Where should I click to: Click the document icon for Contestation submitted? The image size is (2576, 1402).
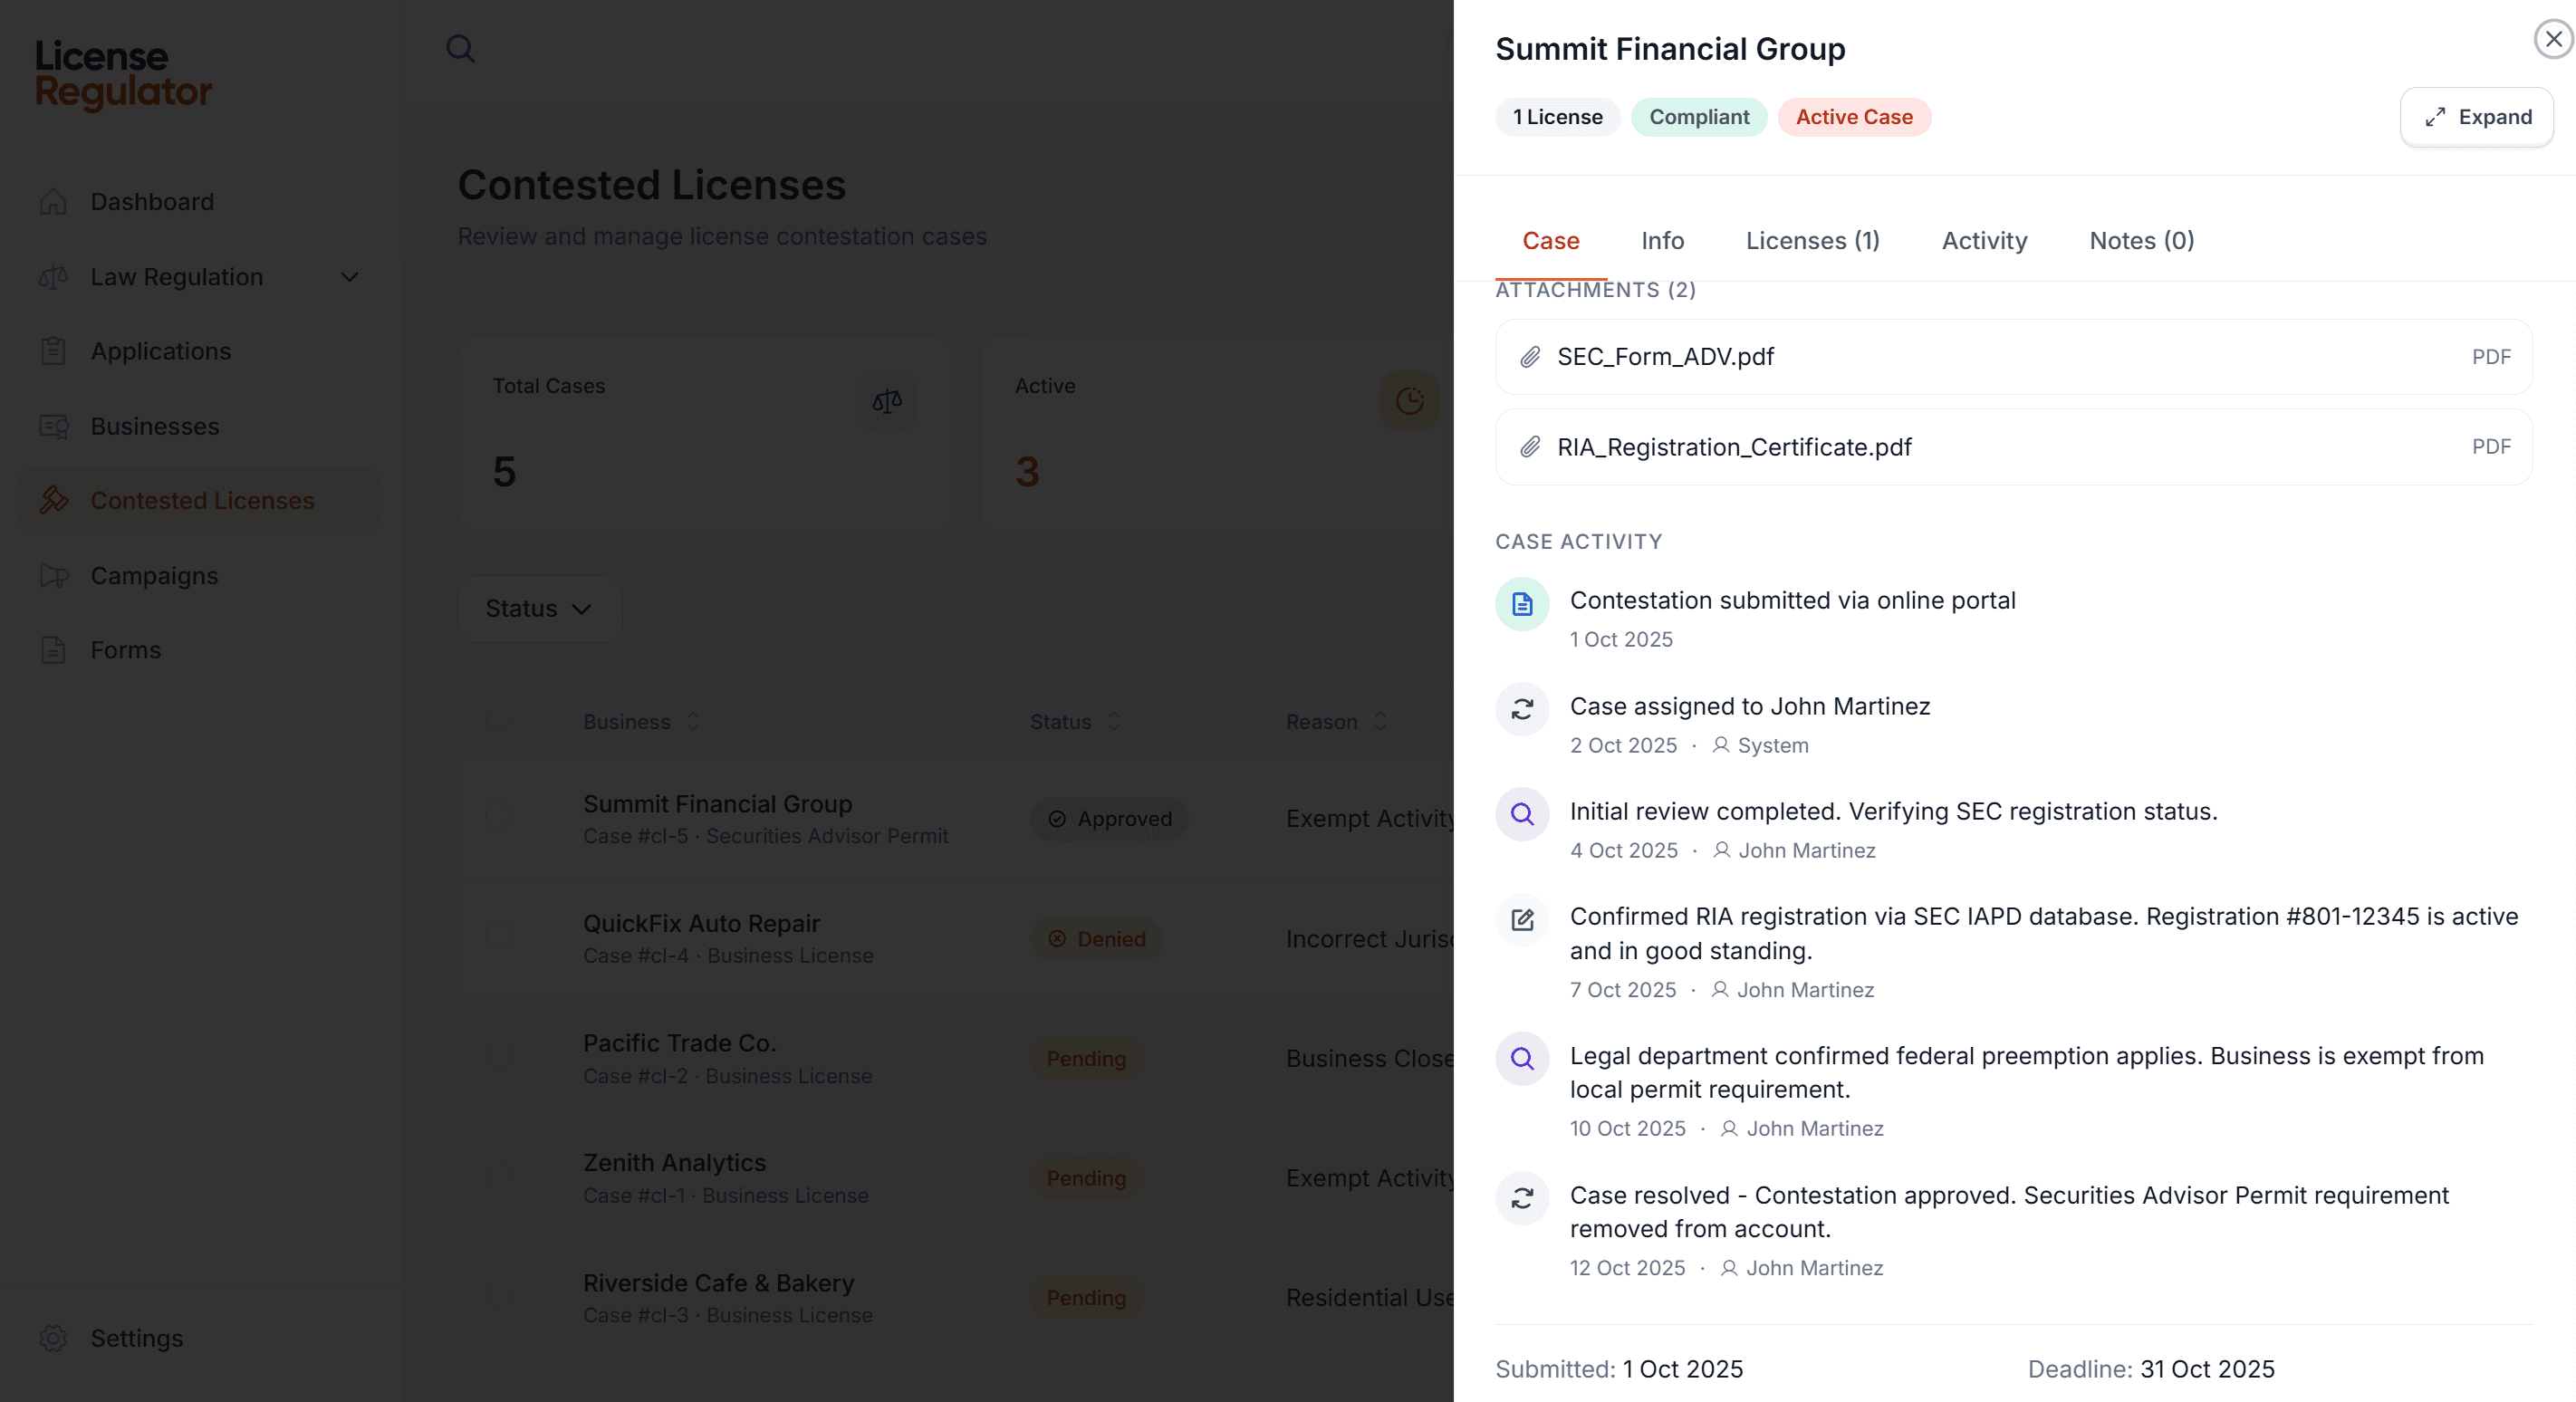(x=1522, y=604)
